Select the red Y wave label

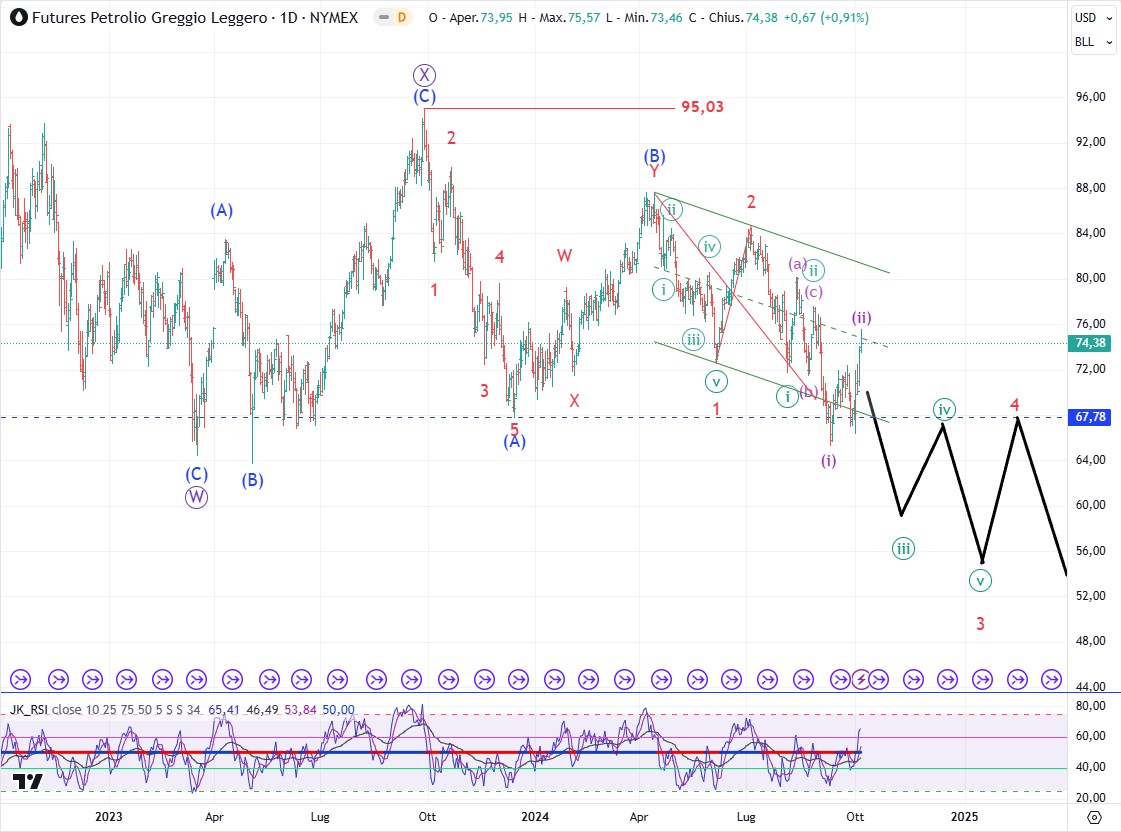(x=654, y=172)
